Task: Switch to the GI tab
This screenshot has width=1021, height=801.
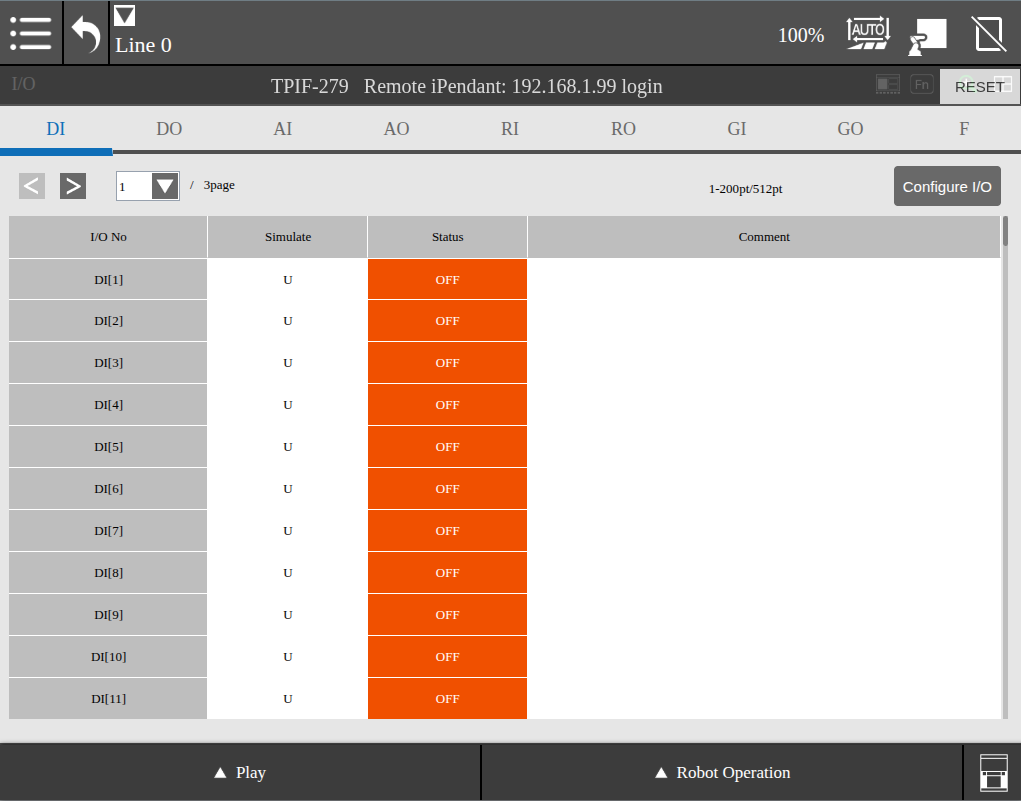Action: tap(737, 129)
